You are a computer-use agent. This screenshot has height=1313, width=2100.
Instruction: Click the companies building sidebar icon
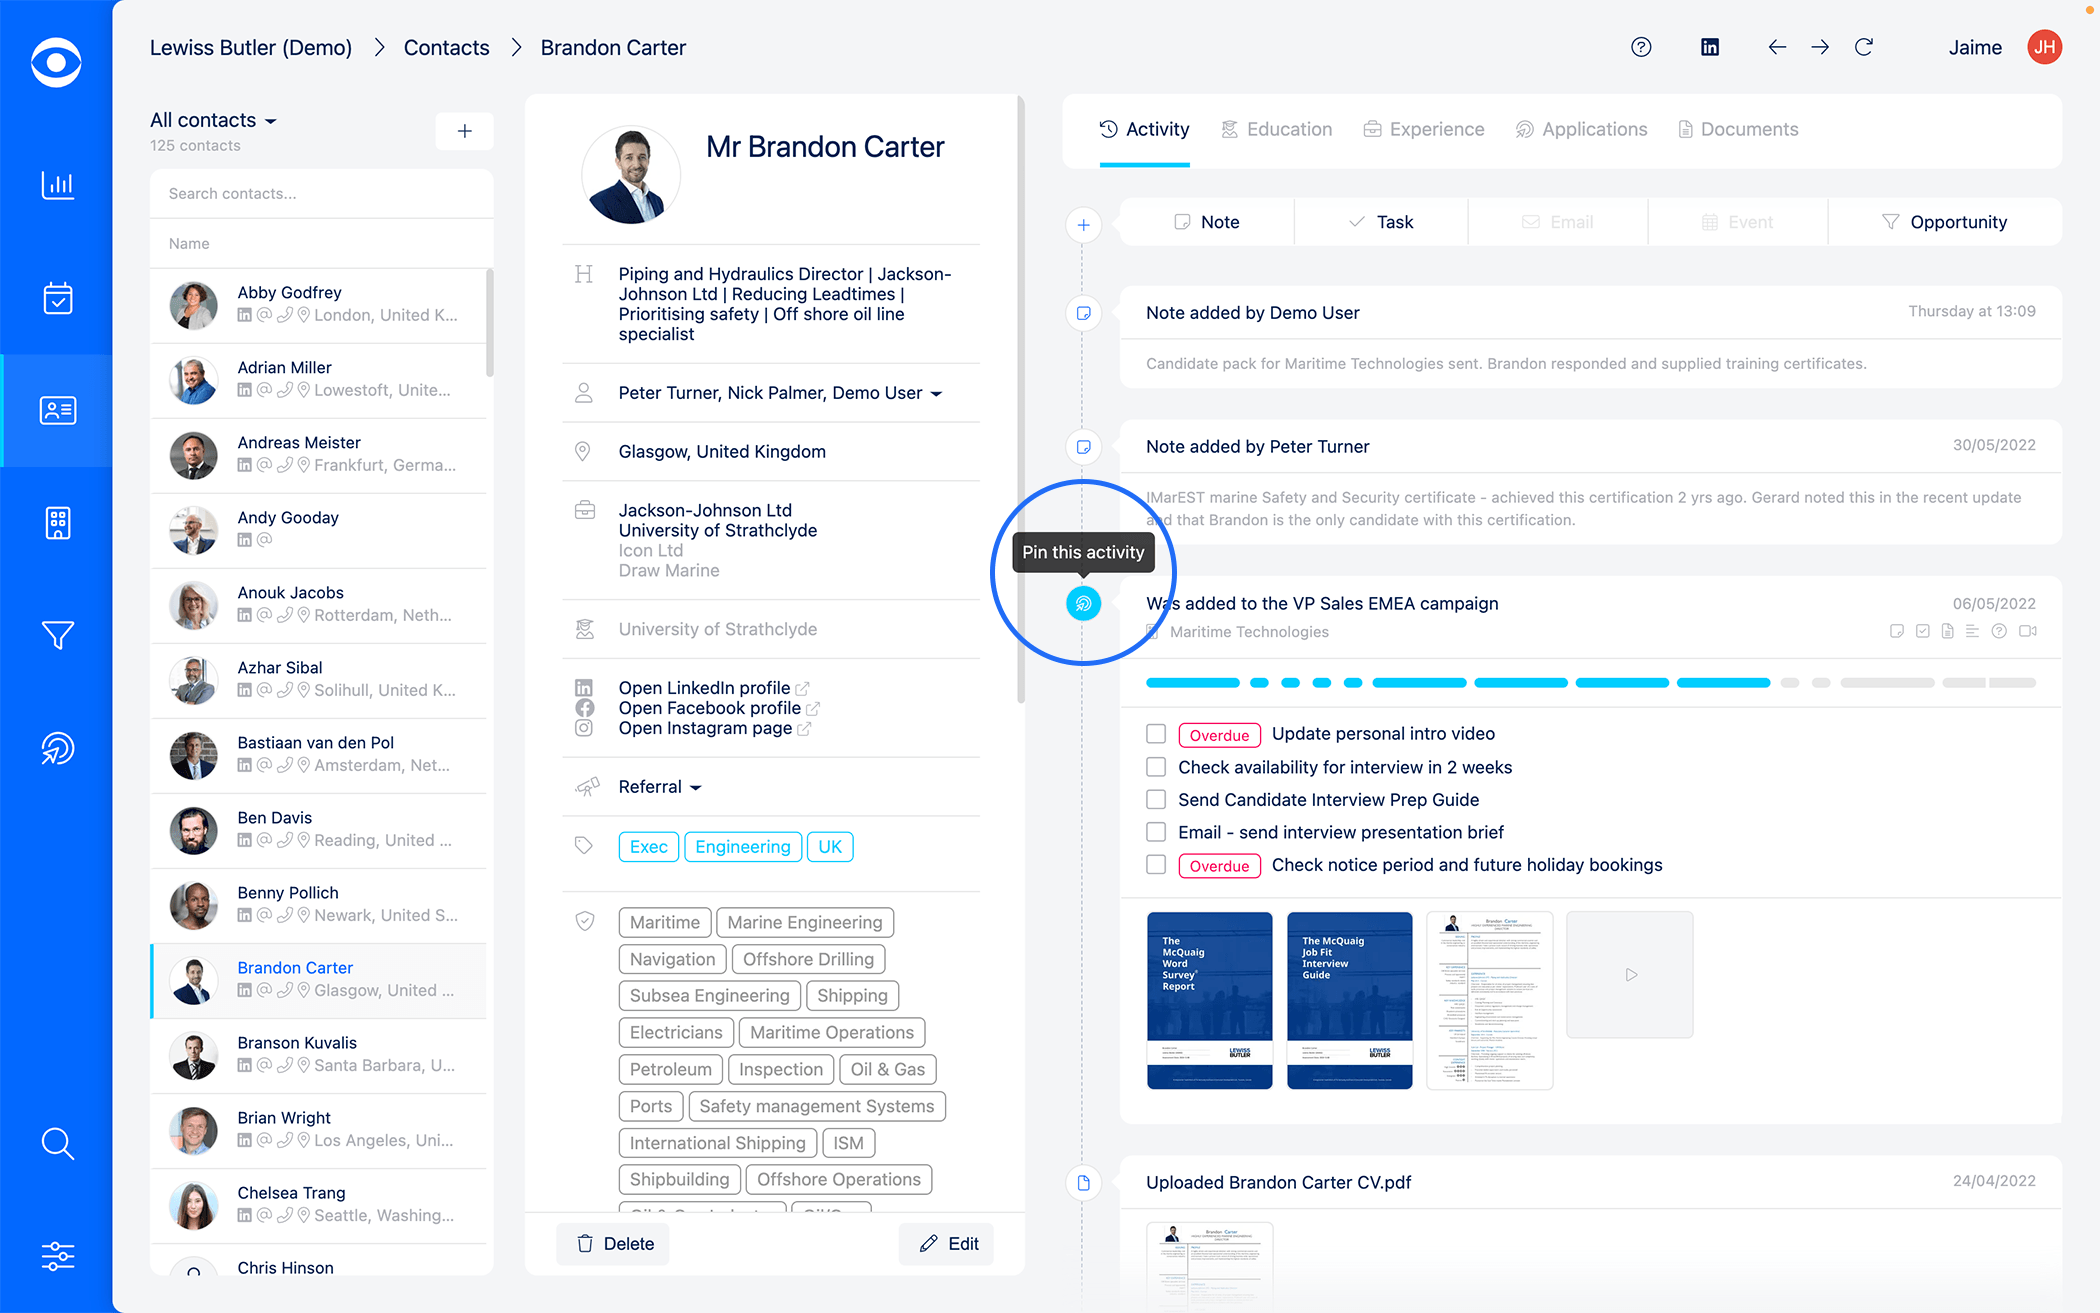tap(57, 523)
